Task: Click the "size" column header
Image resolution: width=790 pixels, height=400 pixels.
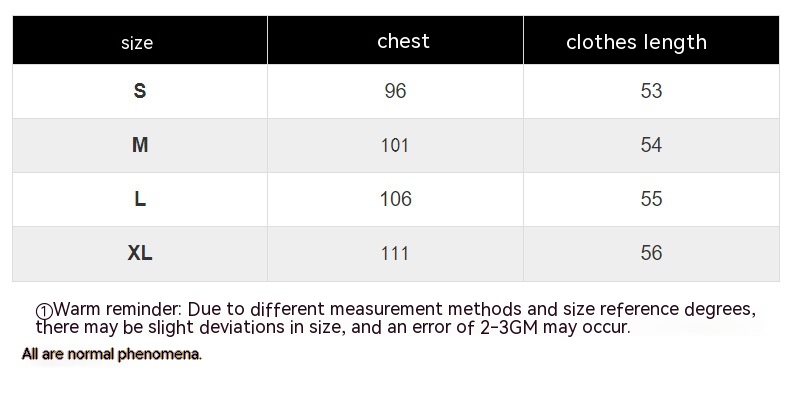Action: [137, 42]
